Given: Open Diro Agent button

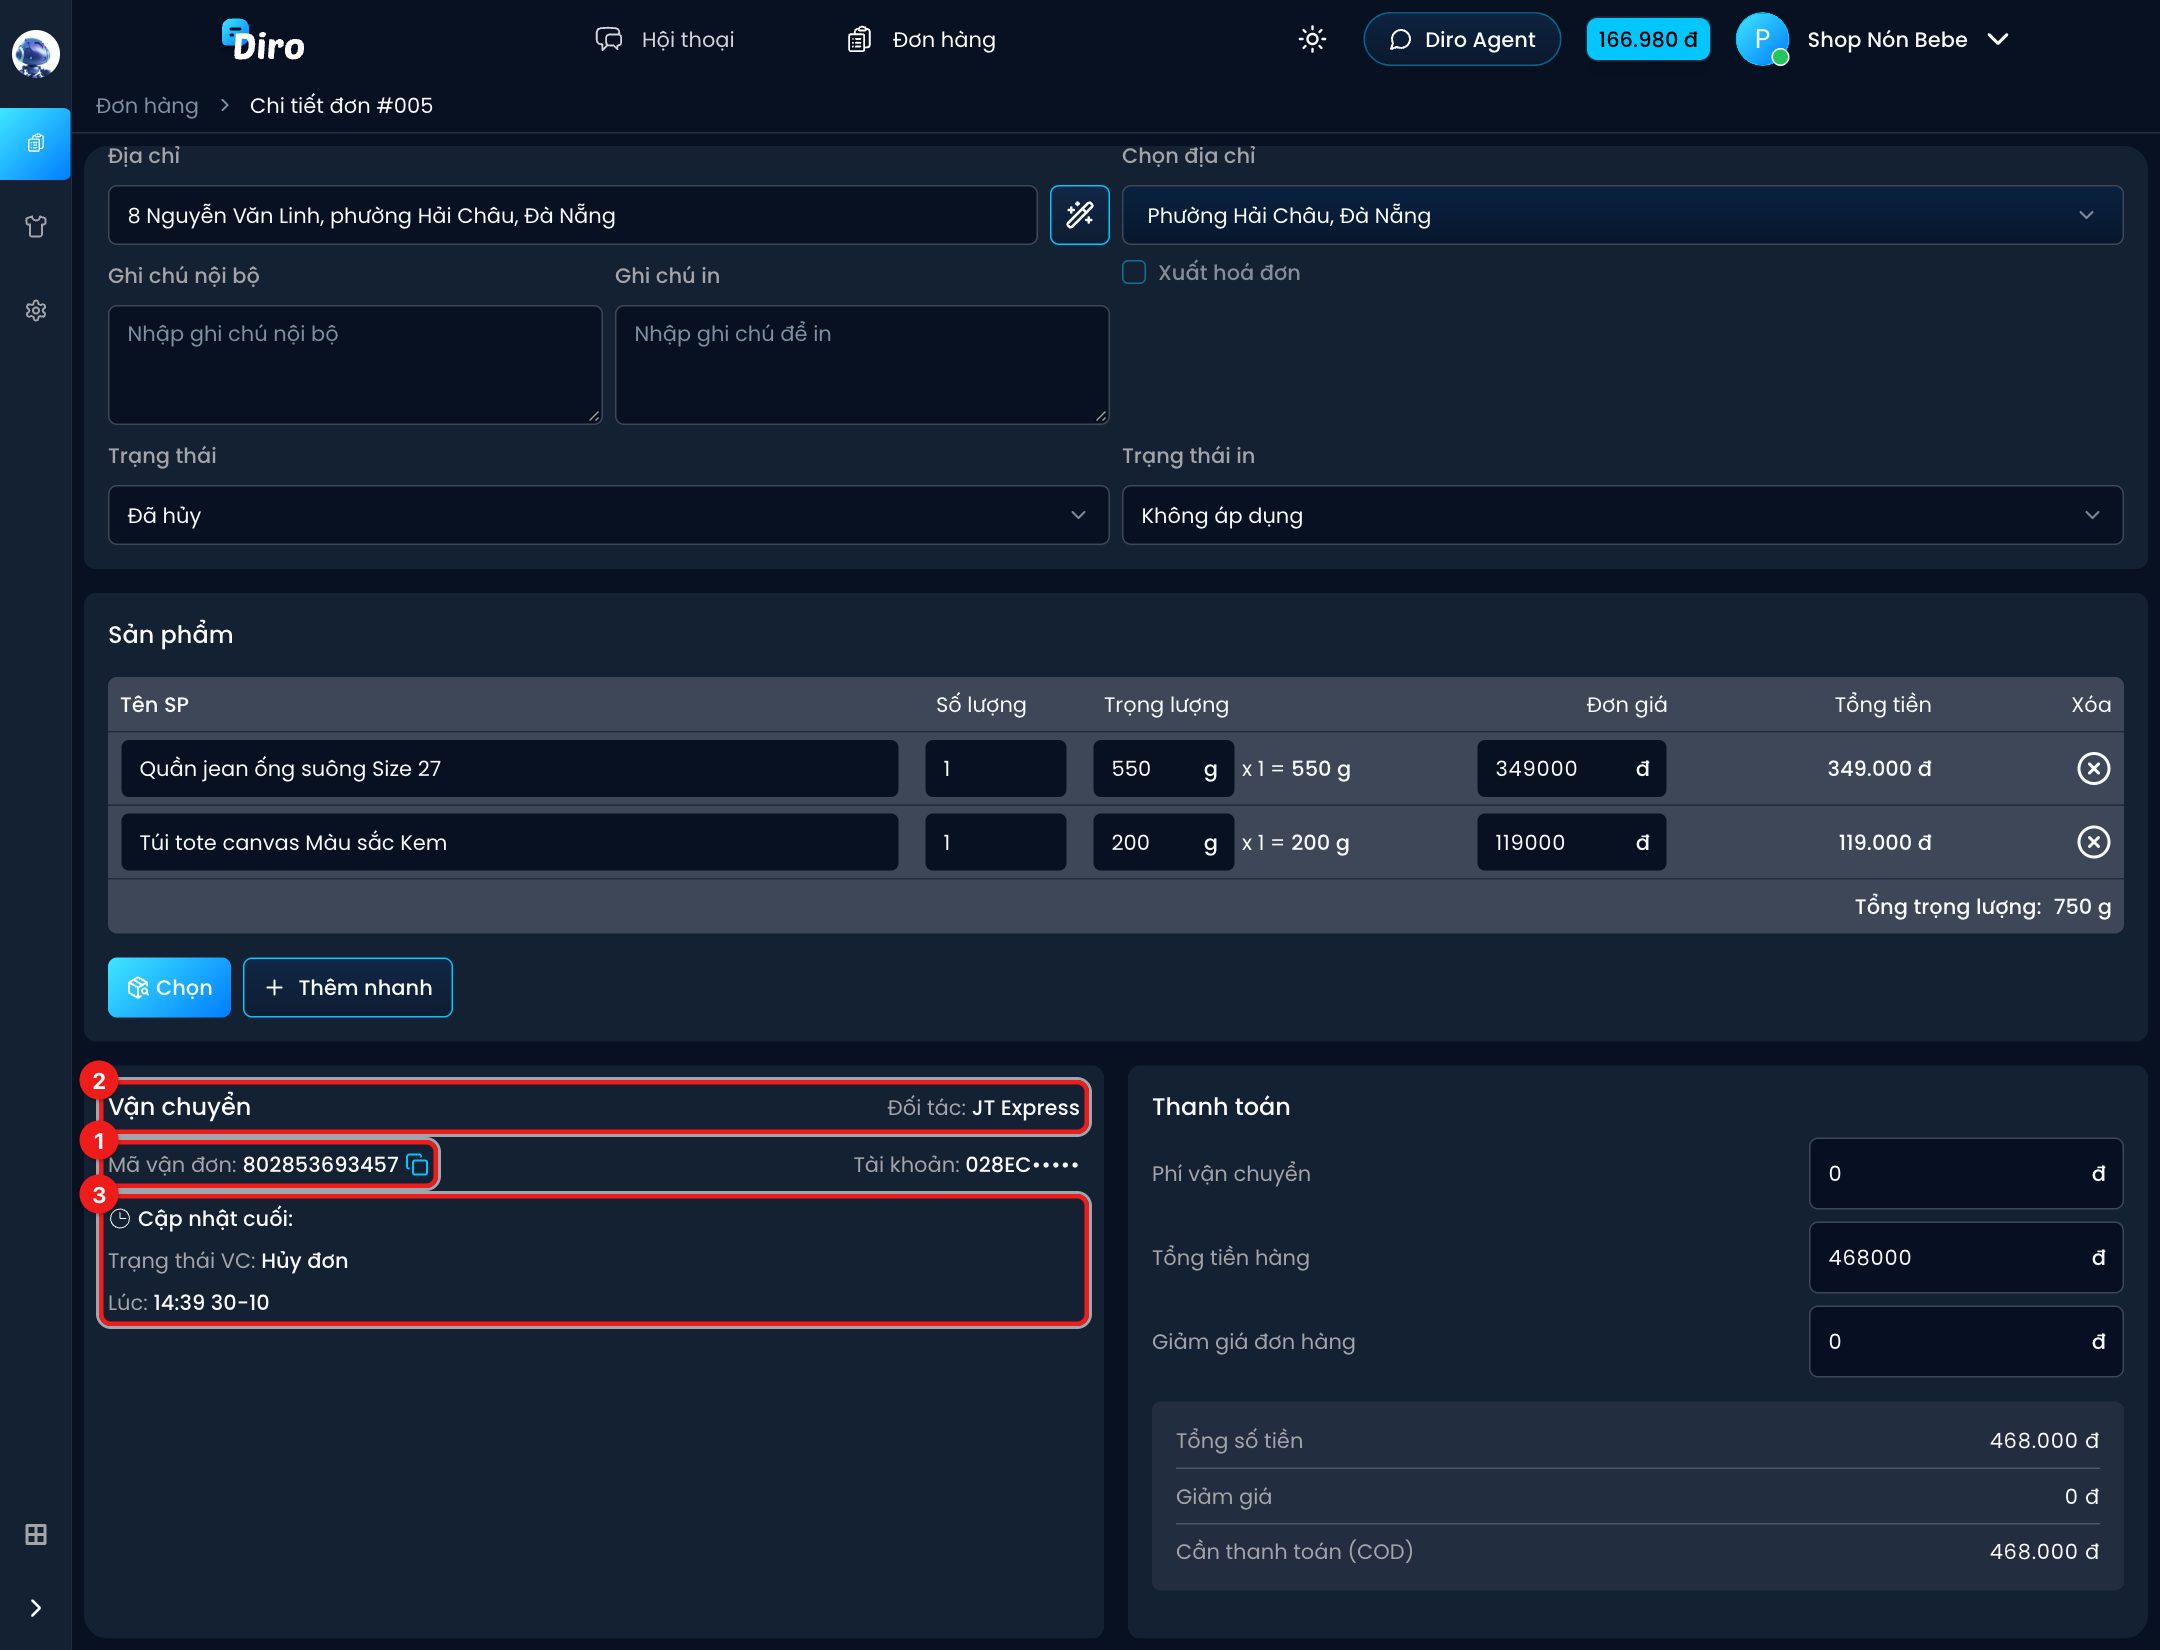Looking at the screenshot, I should click(x=1462, y=40).
